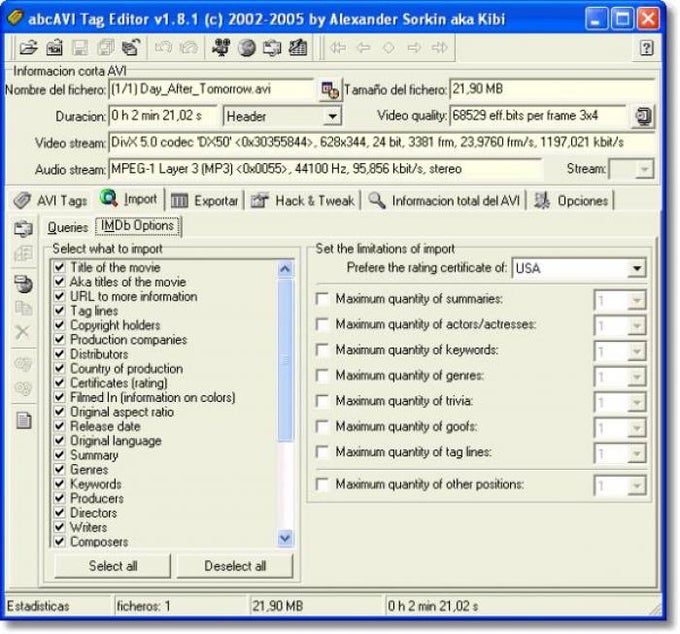The height and width of the screenshot is (634, 680).
Task: Click the Nombre del fichero field
Action: (211, 89)
